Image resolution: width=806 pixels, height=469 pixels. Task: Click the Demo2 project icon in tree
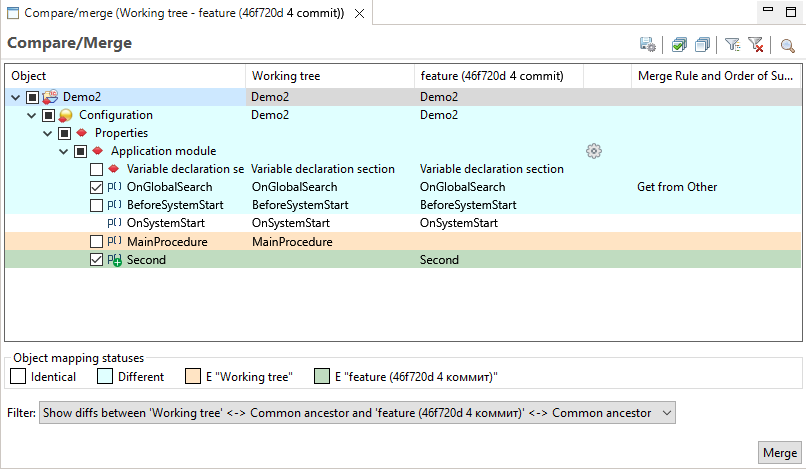pos(50,97)
